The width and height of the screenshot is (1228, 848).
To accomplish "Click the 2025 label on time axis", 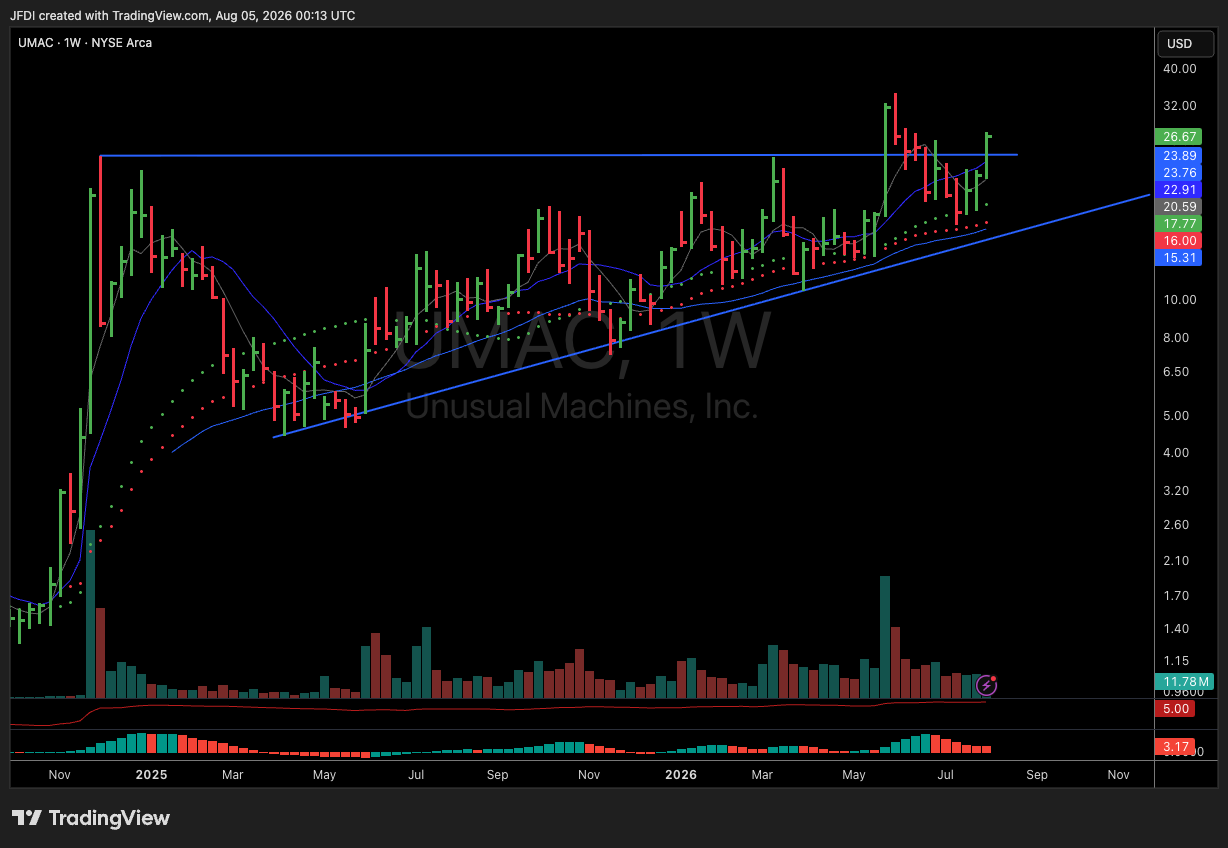I will pos(151,775).
